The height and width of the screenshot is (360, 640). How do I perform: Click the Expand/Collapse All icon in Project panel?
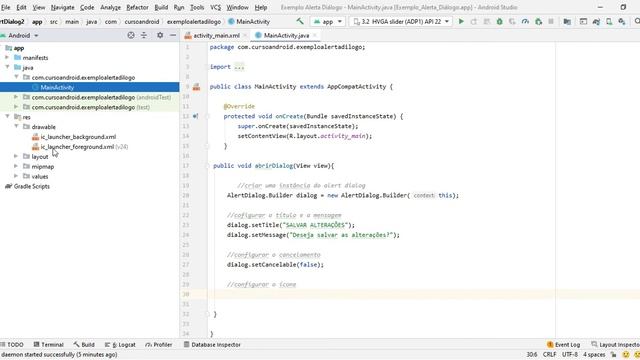[x=144, y=36]
